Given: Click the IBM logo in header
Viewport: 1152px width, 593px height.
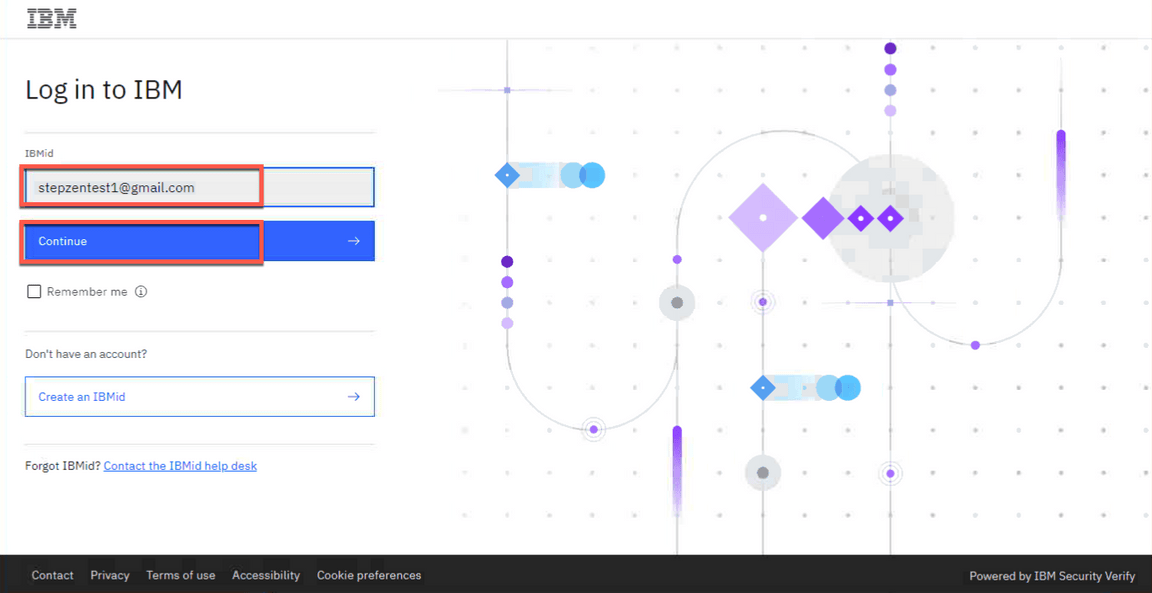Looking at the screenshot, I should [51, 18].
